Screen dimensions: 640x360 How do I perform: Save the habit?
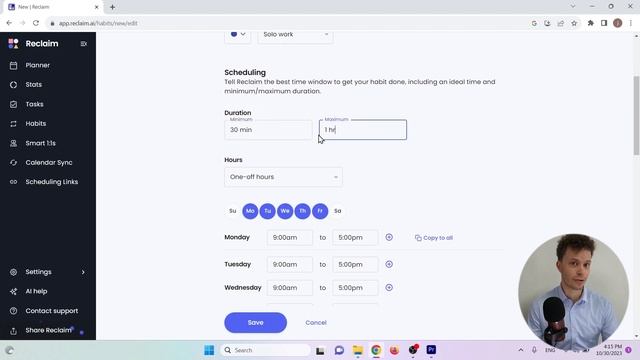click(256, 322)
